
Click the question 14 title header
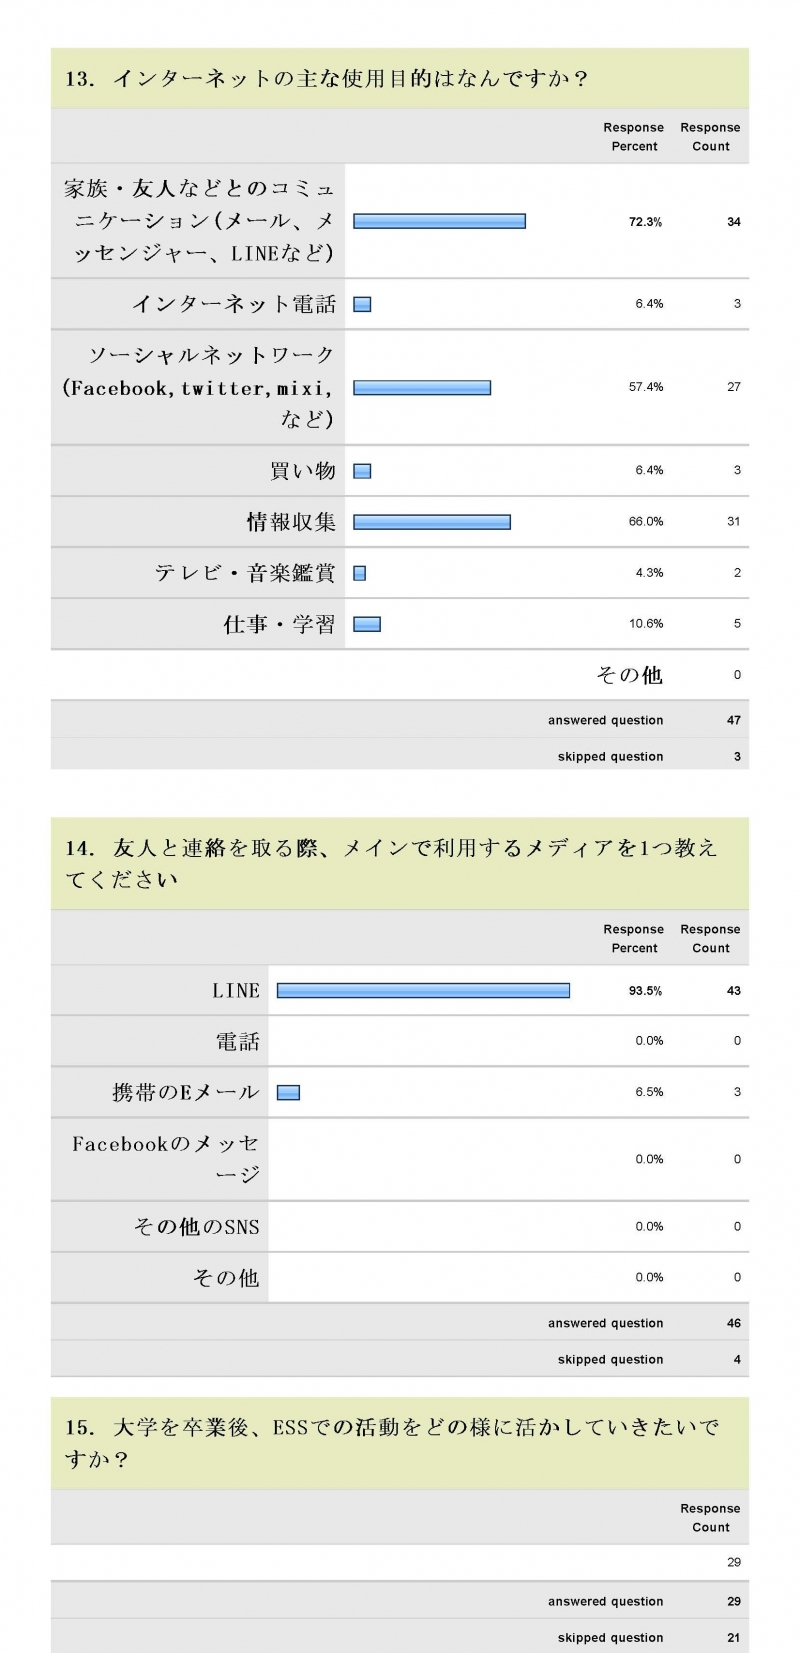(x=400, y=863)
